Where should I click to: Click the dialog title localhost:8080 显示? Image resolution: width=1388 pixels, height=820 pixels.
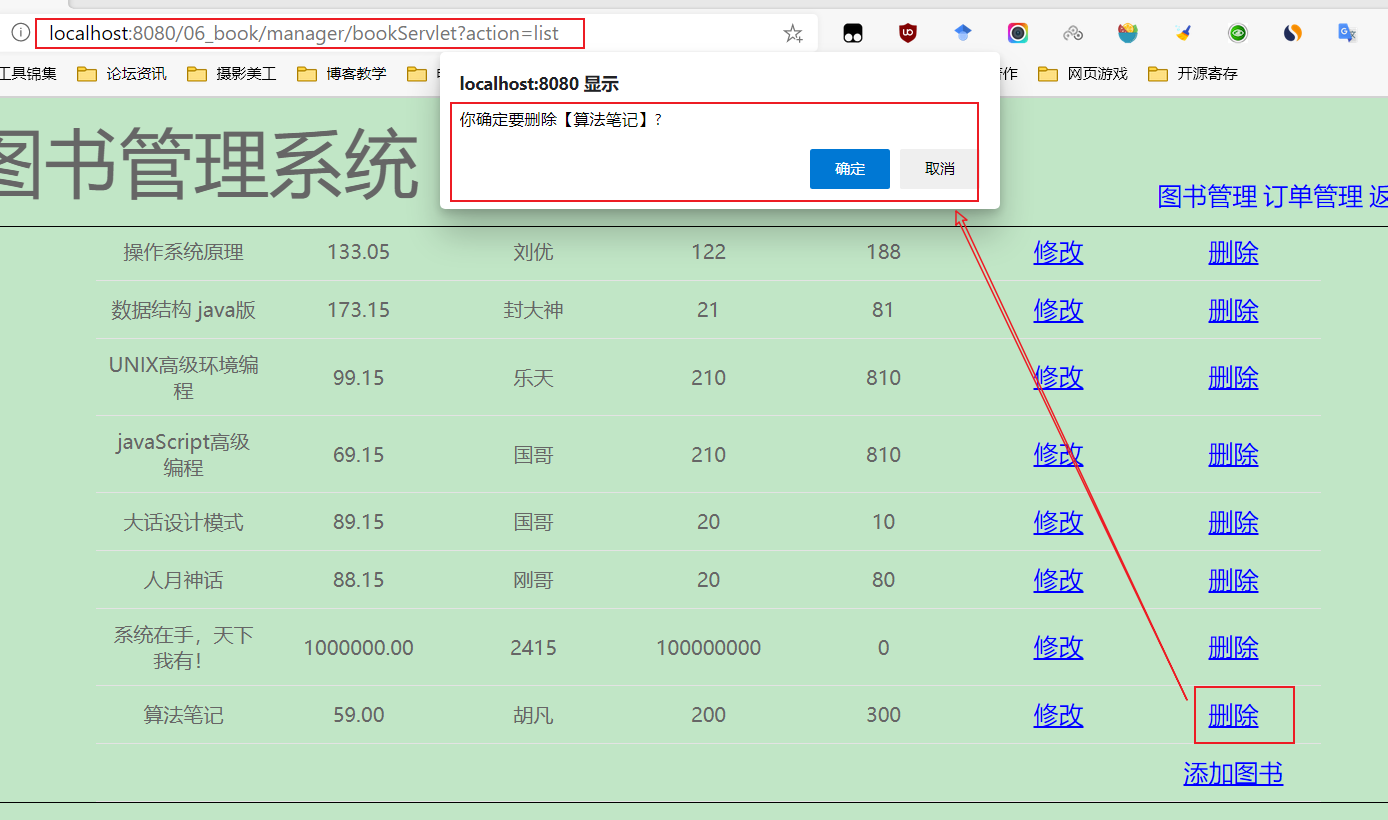(539, 84)
